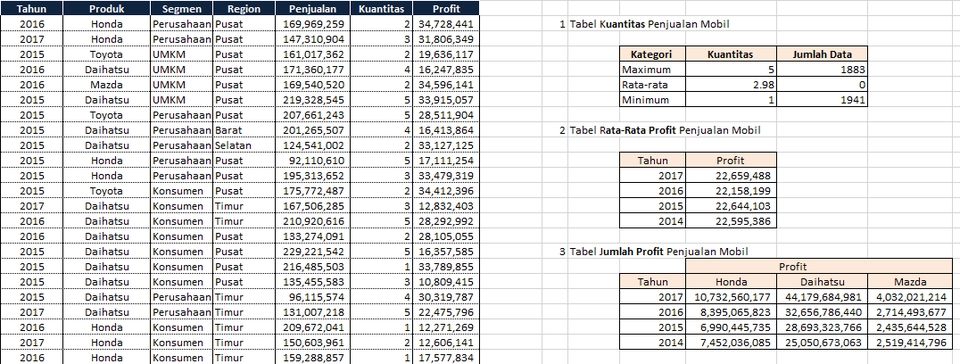960x364 pixels.
Task: Click Daihatsu profit cell 44,179,684,981
Action: [822, 297]
